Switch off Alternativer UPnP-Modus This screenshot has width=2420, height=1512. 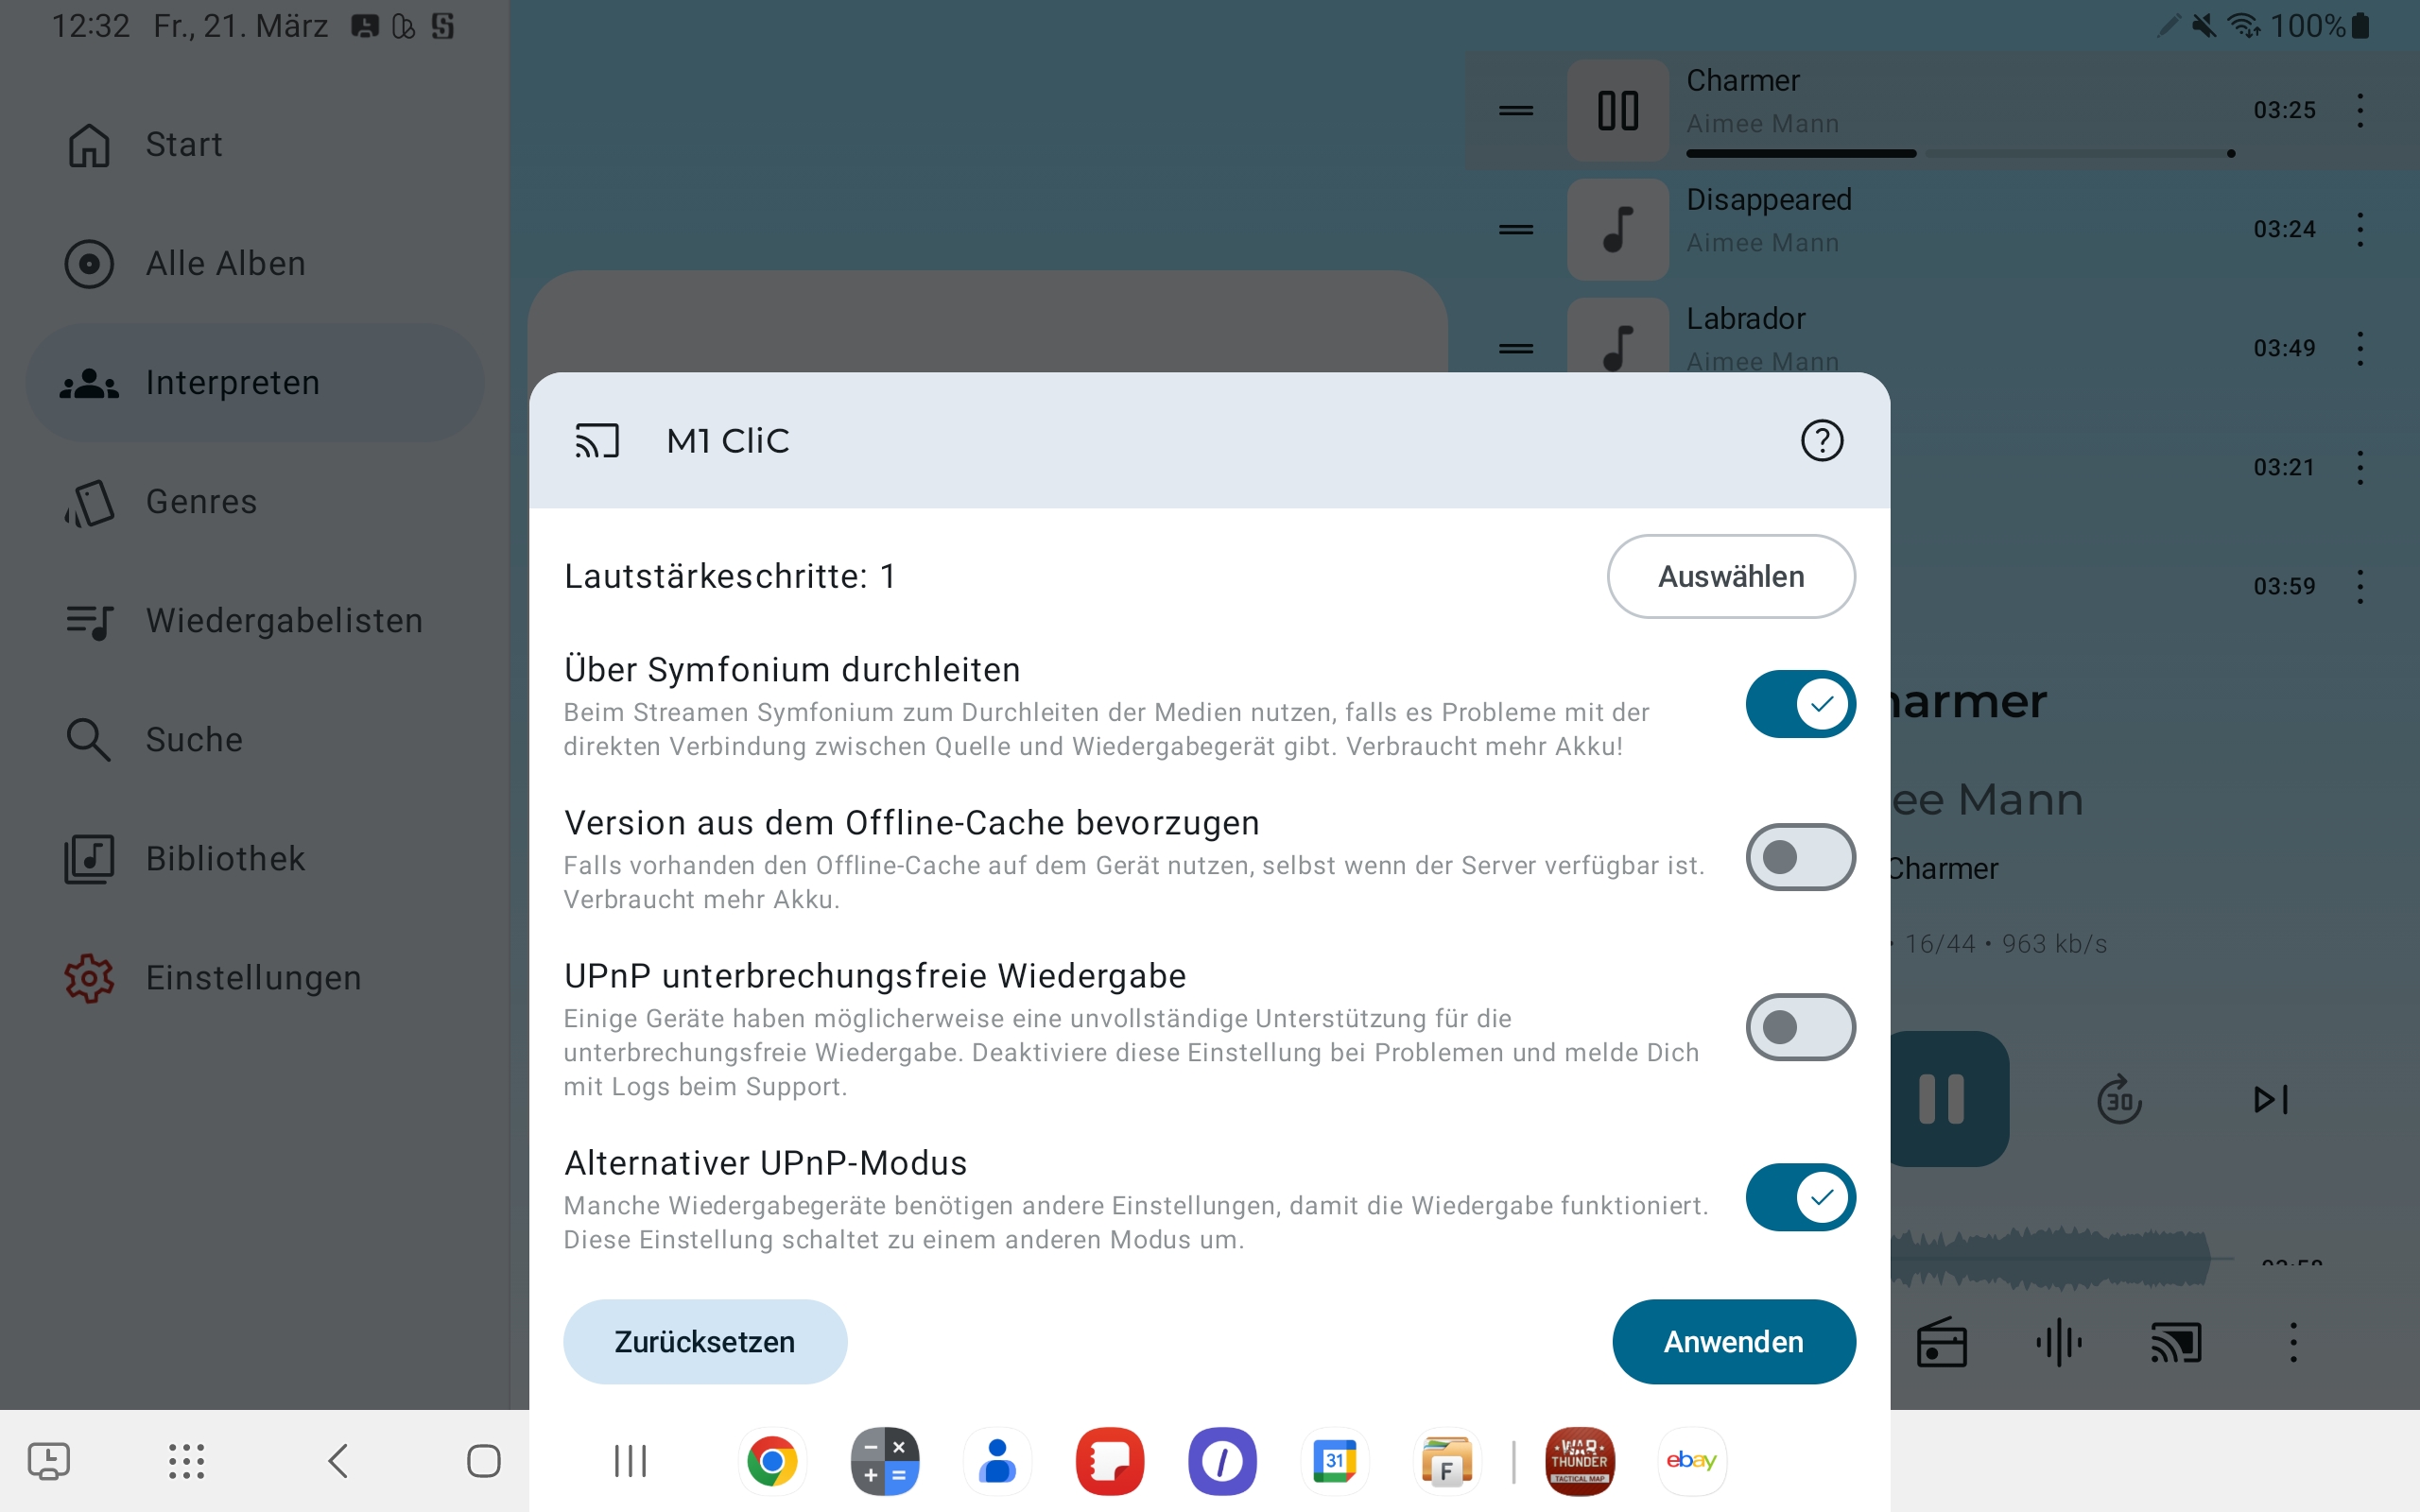coord(1800,1197)
